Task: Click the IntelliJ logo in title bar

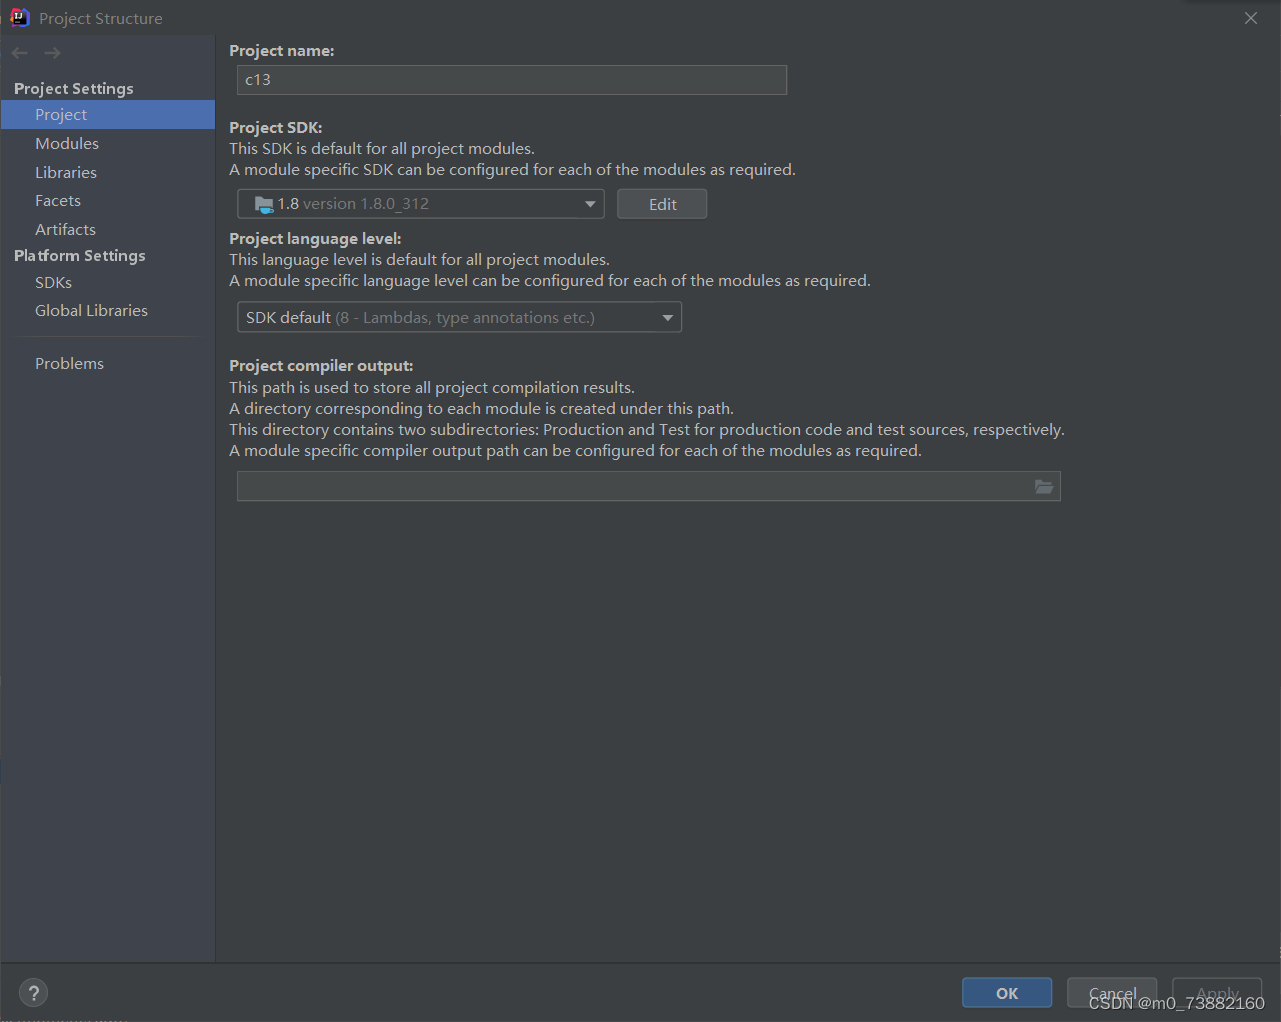Action: coord(19,17)
